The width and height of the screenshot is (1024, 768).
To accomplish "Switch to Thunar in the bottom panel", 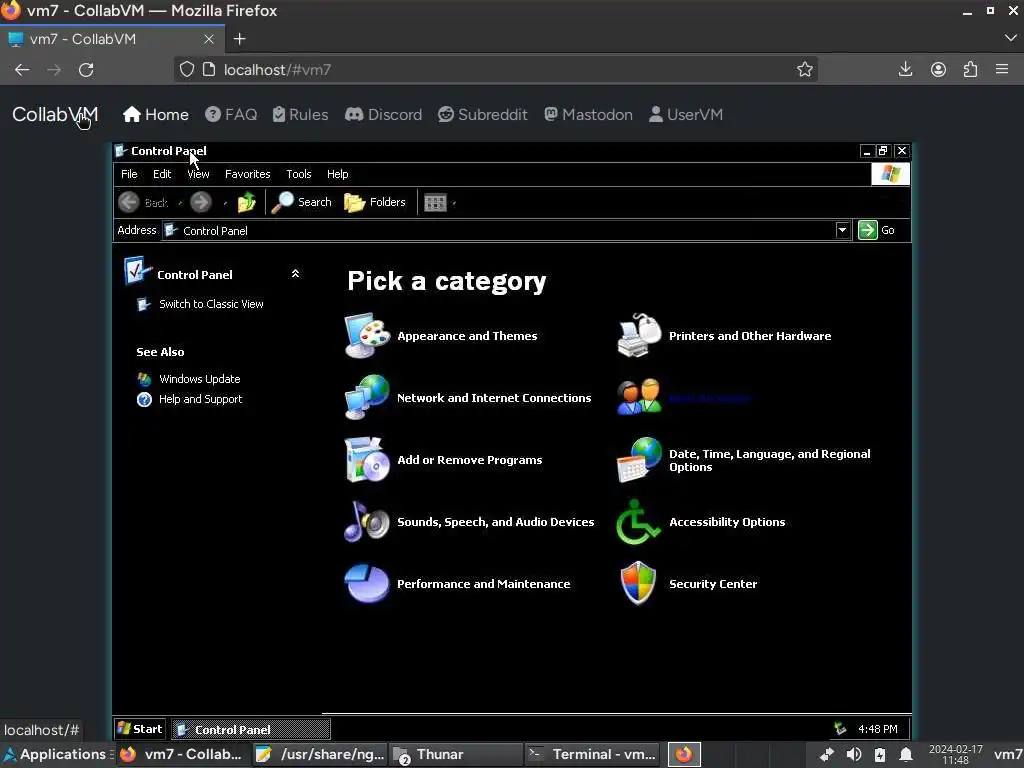I will click(455, 754).
